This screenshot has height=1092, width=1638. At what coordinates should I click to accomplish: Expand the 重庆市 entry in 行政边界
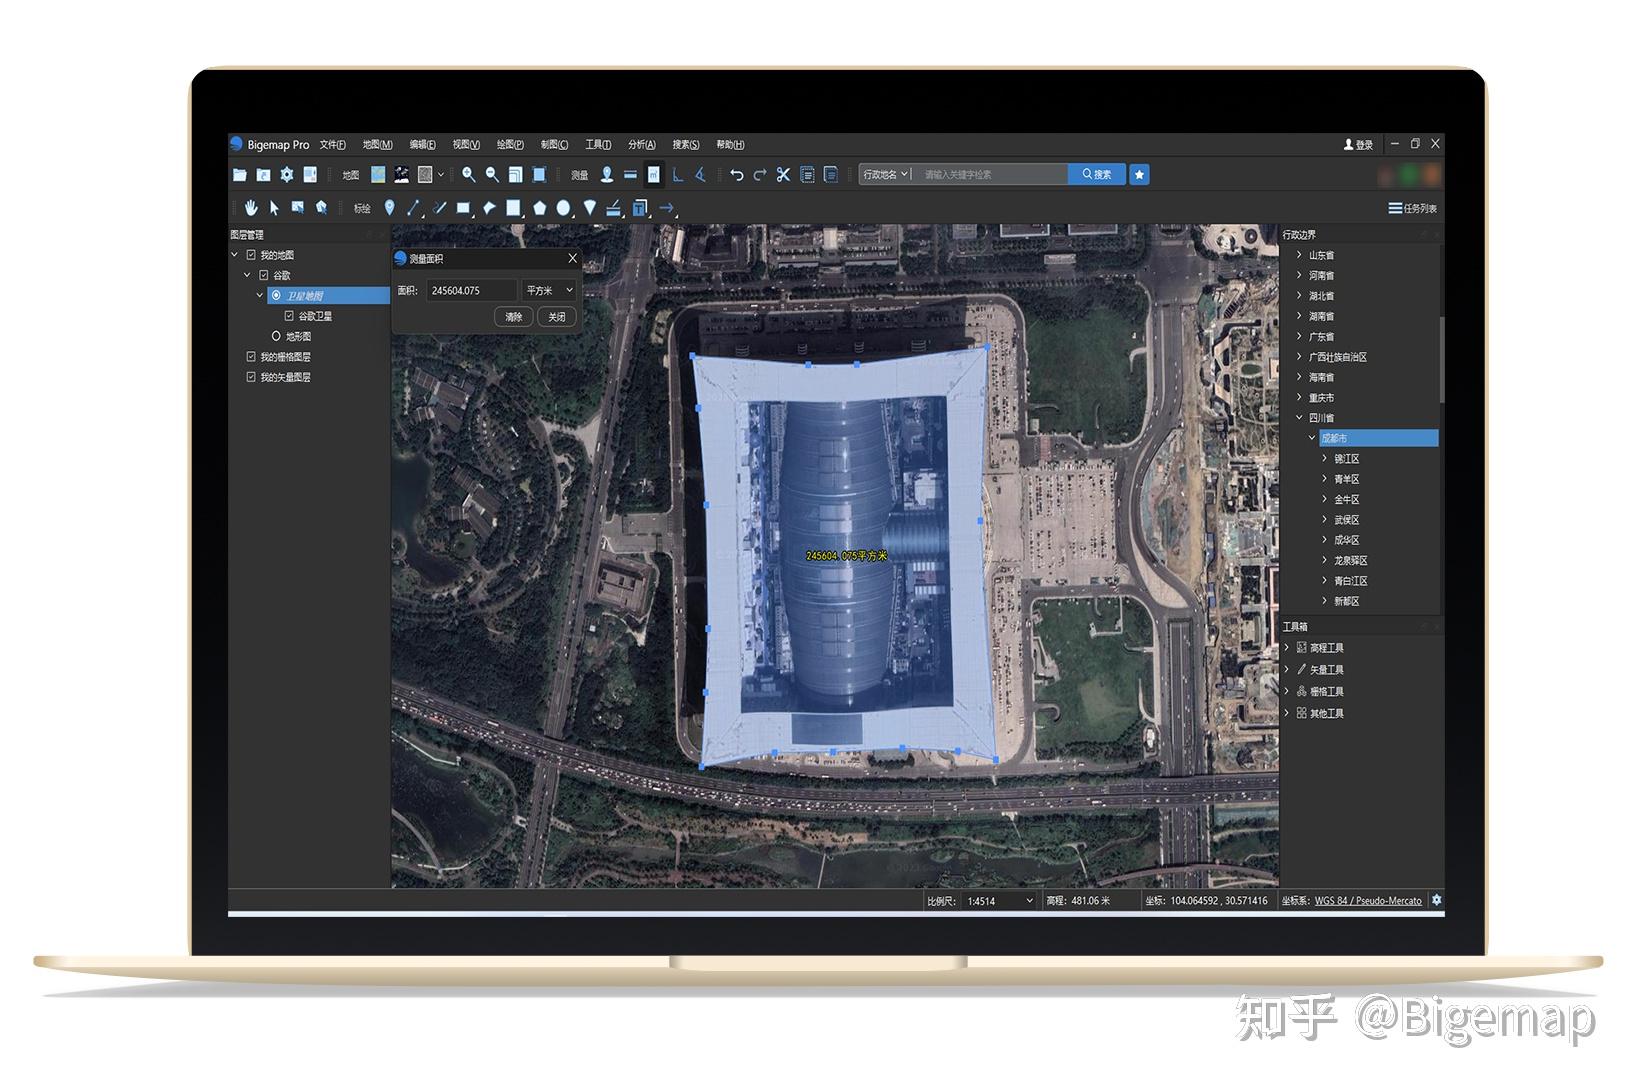tap(1299, 397)
